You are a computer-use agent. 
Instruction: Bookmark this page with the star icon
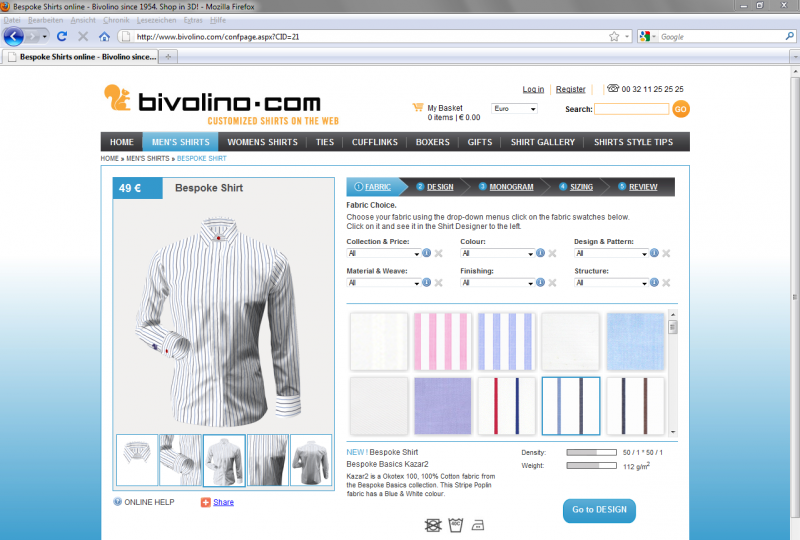tap(614, 37)
